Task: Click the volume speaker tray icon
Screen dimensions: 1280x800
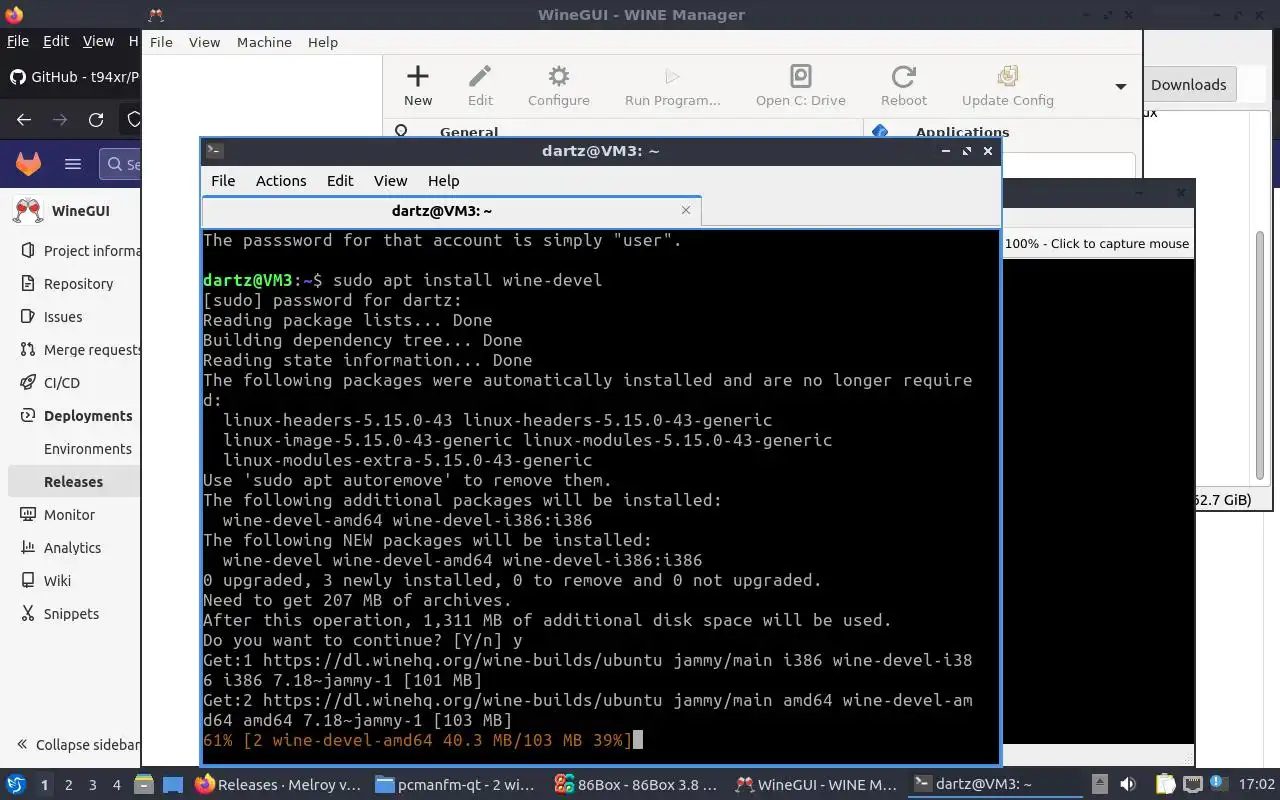Action: tap(1128, 785)
